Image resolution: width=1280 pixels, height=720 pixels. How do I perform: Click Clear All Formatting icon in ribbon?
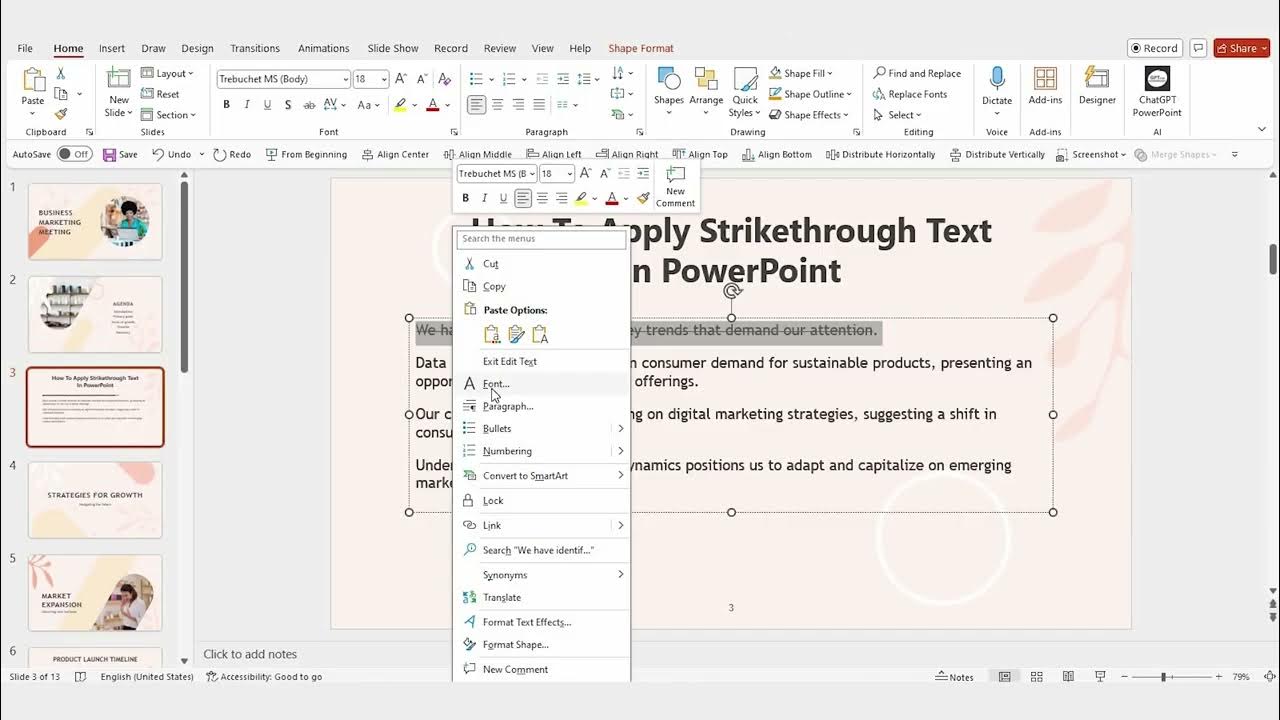coord(444,79)
